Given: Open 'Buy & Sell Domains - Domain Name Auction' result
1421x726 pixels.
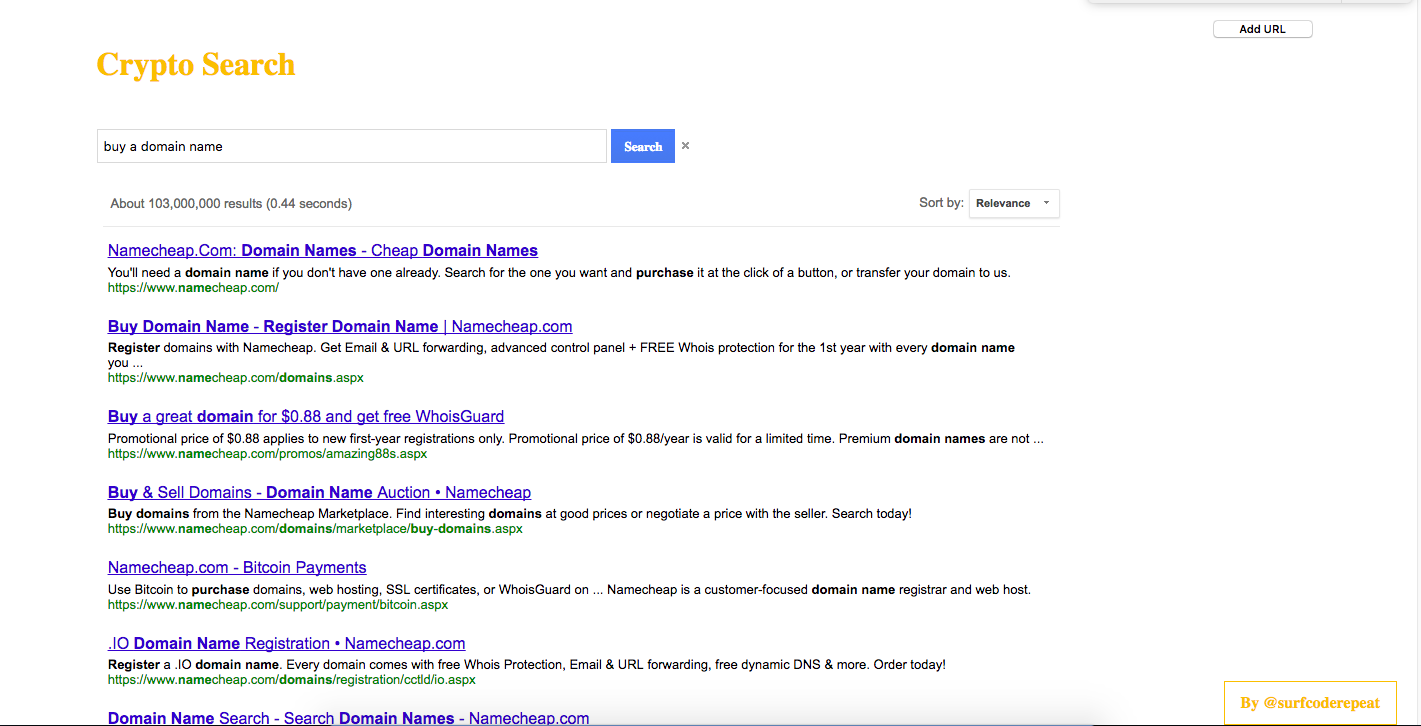Looking at the screenshot, I should point(319,493).
